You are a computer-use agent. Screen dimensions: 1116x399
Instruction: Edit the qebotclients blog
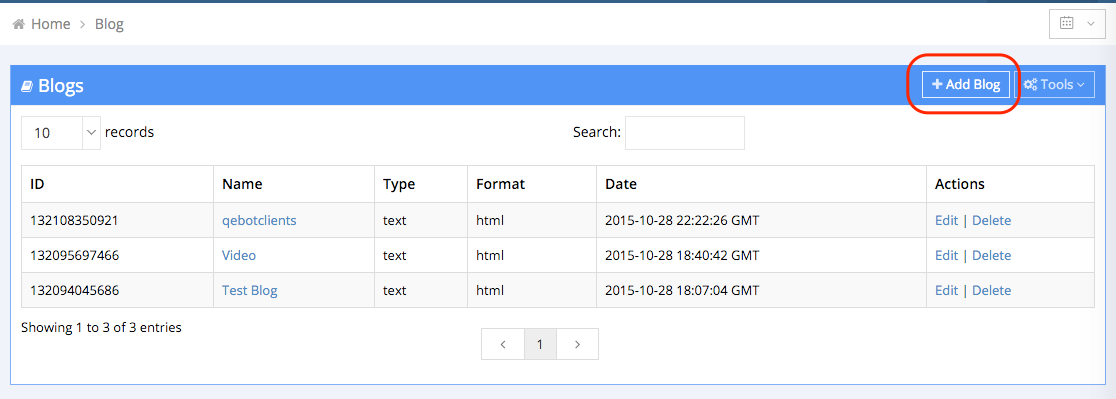tap(947, 220)
